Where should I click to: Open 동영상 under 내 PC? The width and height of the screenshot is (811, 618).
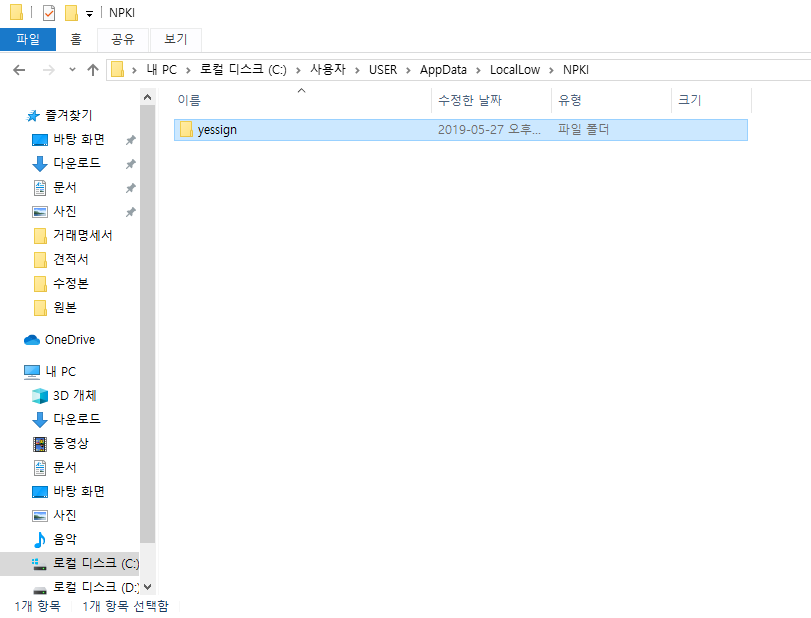(71, 443)
